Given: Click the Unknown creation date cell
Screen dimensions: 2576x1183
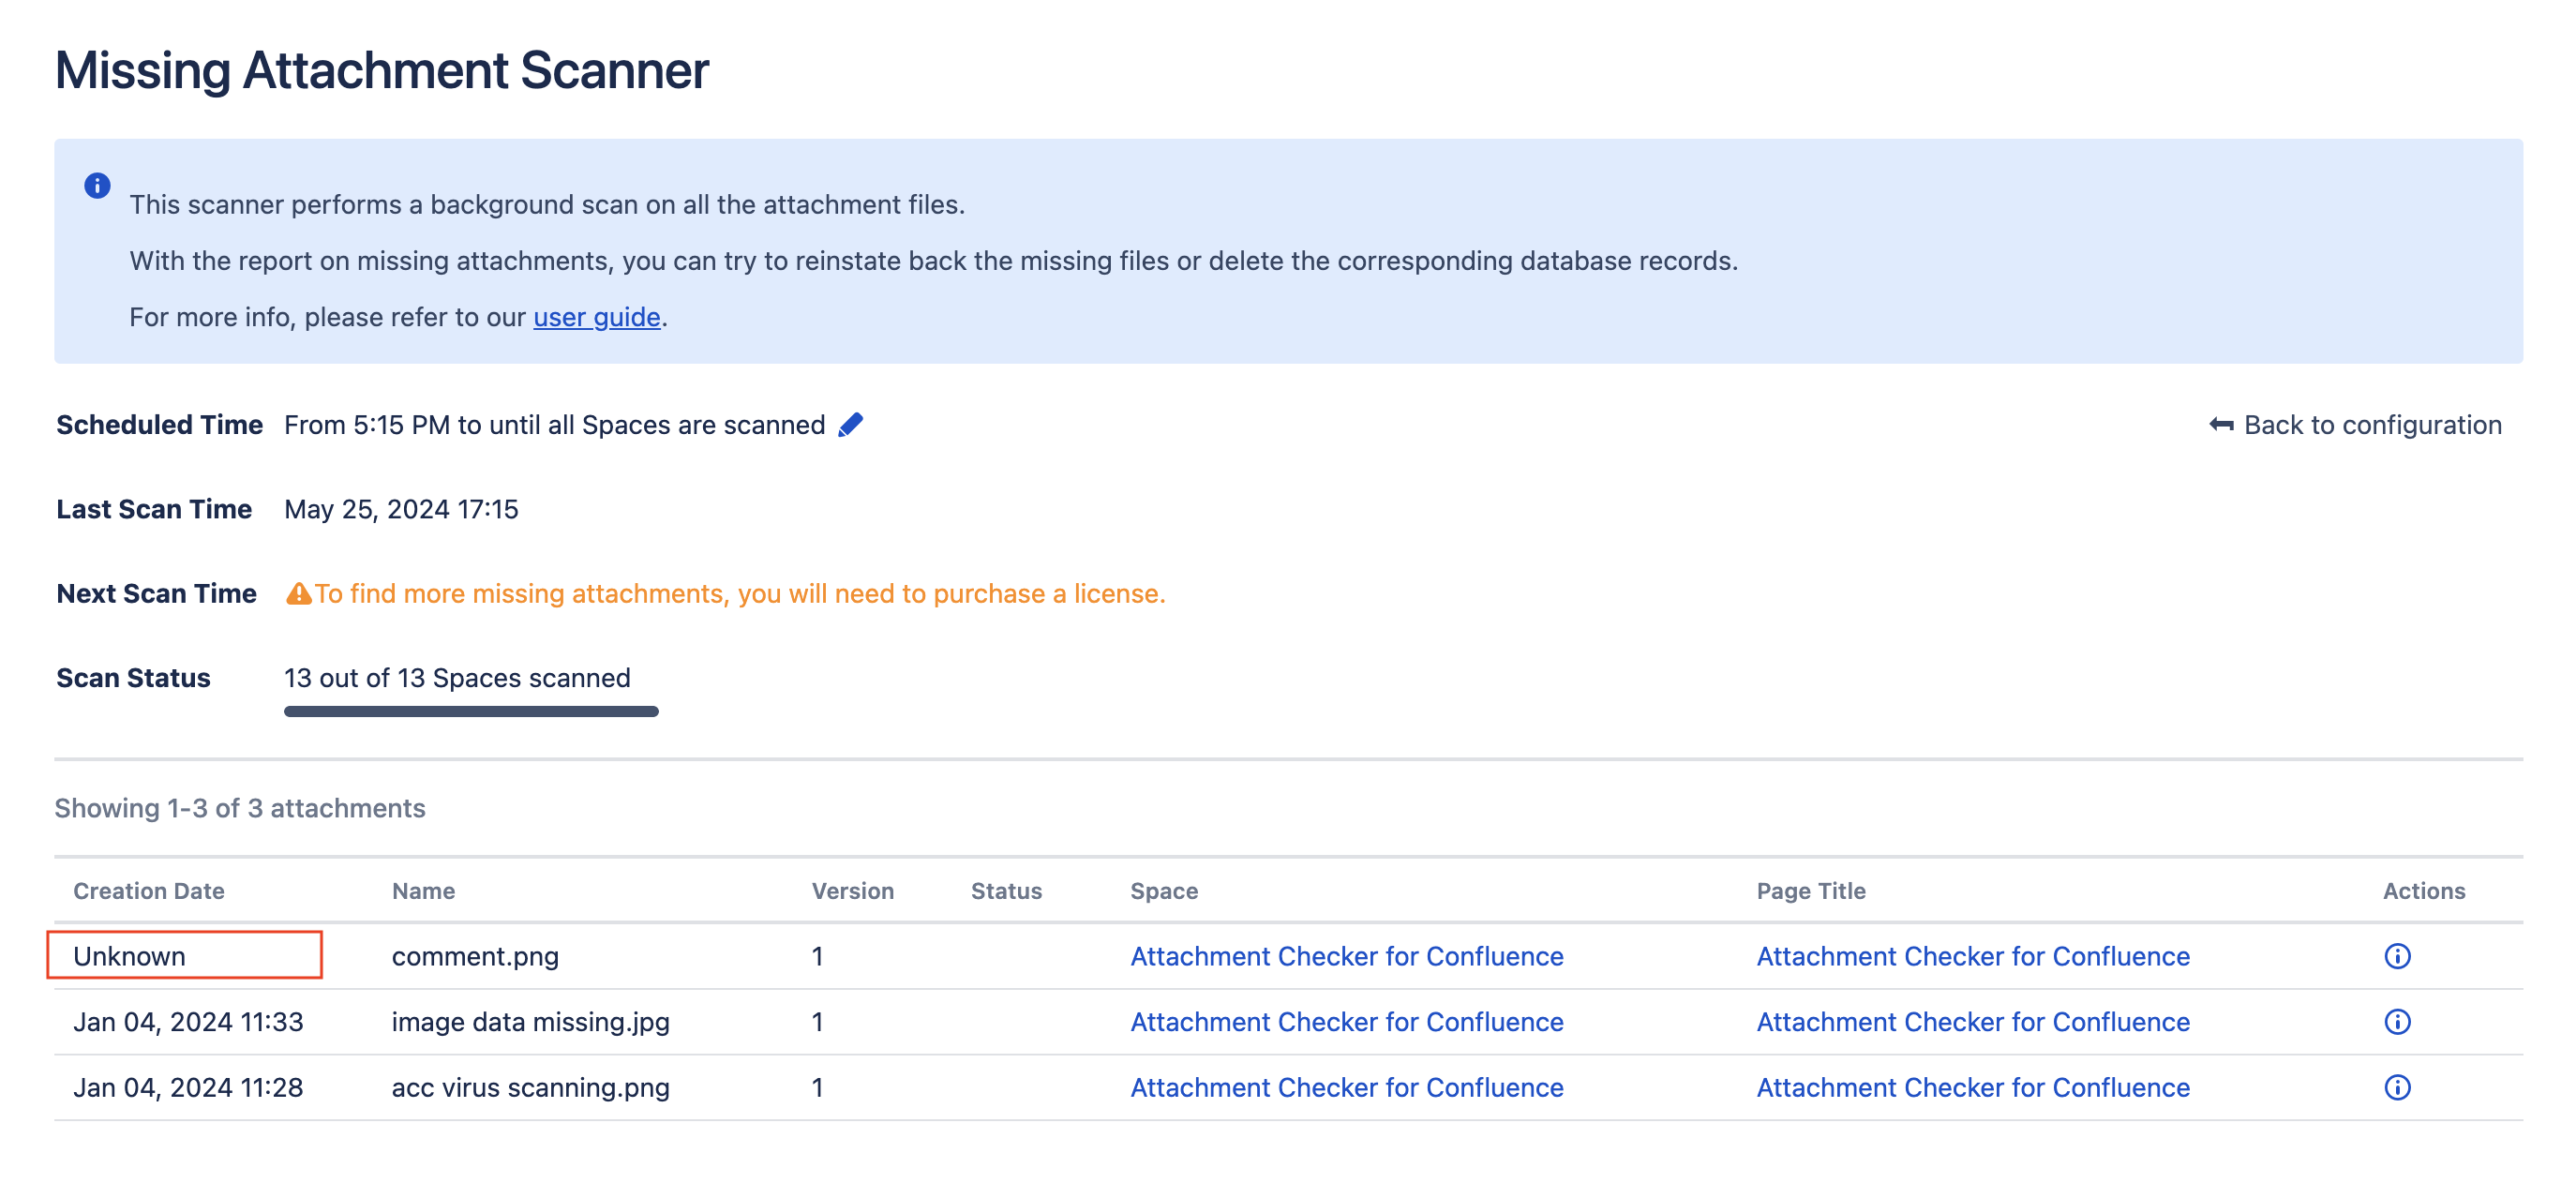Looking at the screenshot, I should pyautogui.click(x=130, y=956).
